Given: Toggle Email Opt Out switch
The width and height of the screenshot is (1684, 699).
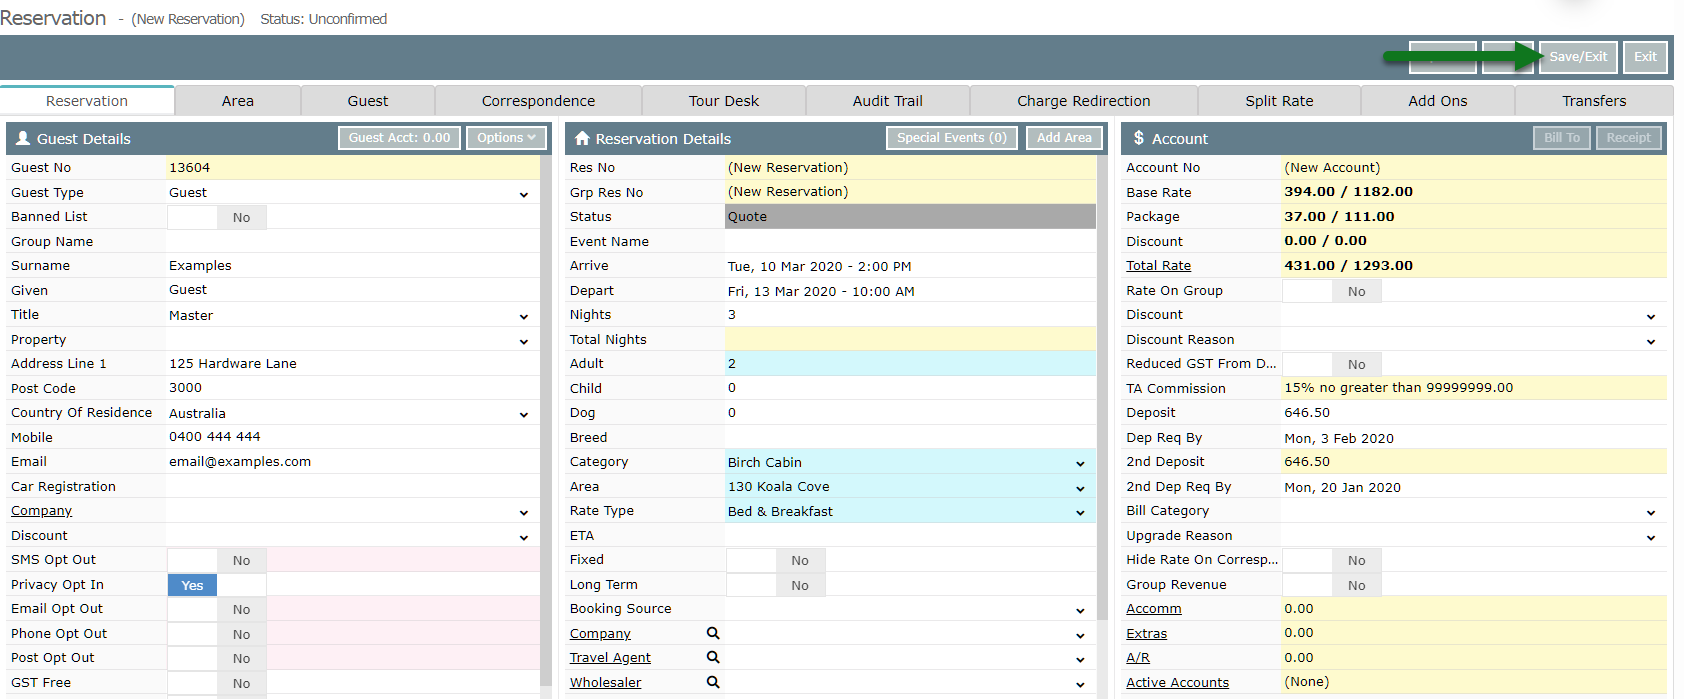Looking at the screenshot, I should pos(217,609).
